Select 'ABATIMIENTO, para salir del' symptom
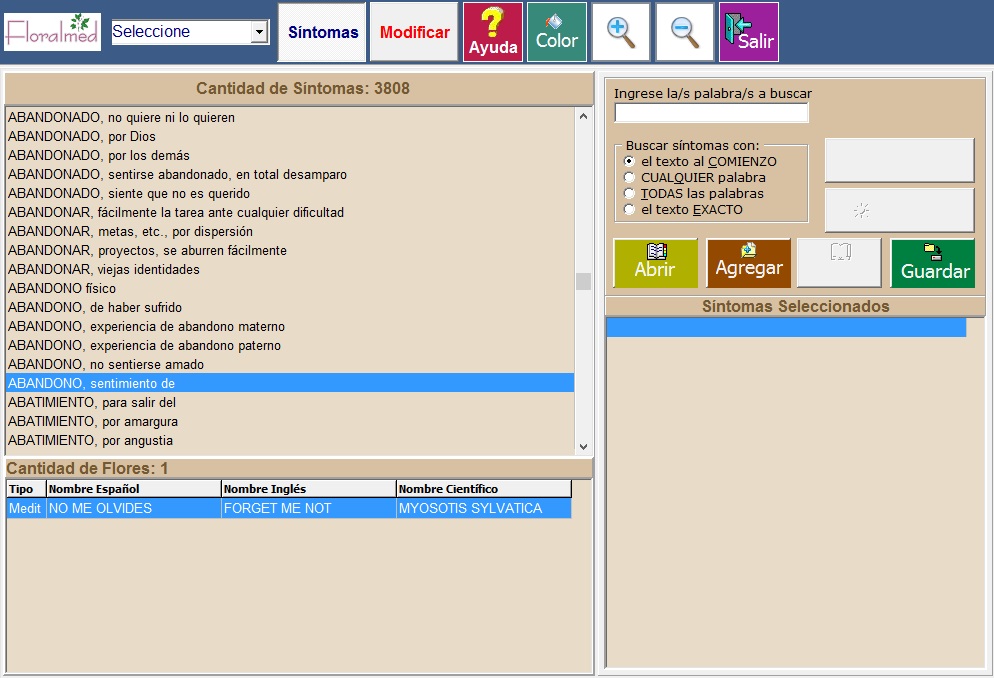This screenshot has width=994, height=678. tap(290, 402)
